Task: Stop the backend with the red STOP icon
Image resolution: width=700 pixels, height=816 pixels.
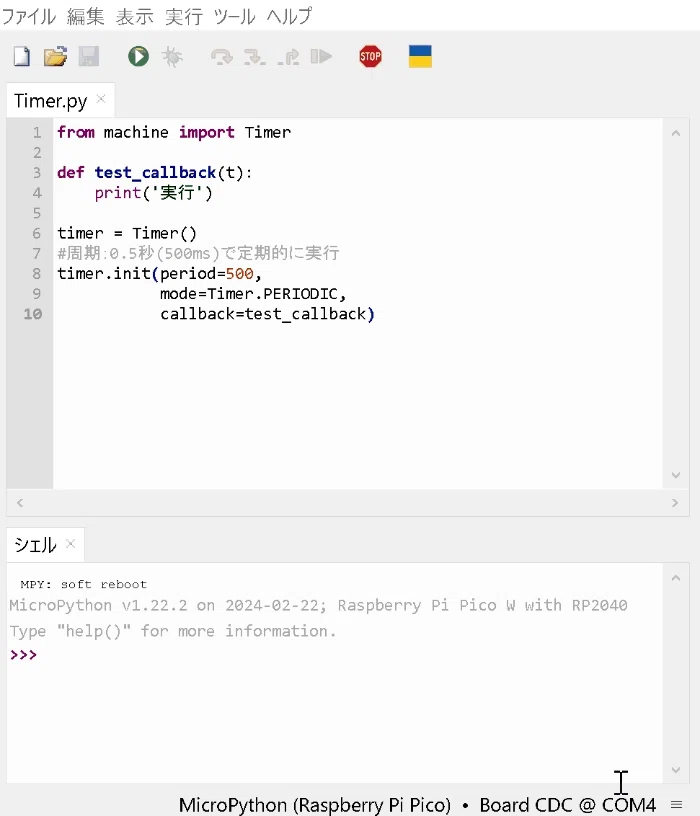Action: pos(371,56)
